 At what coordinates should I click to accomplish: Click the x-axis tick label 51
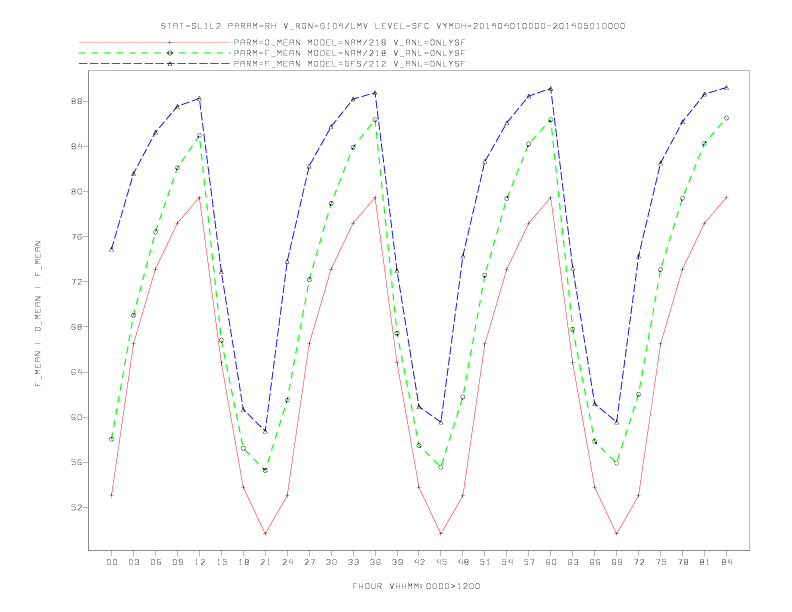[485, 562]
